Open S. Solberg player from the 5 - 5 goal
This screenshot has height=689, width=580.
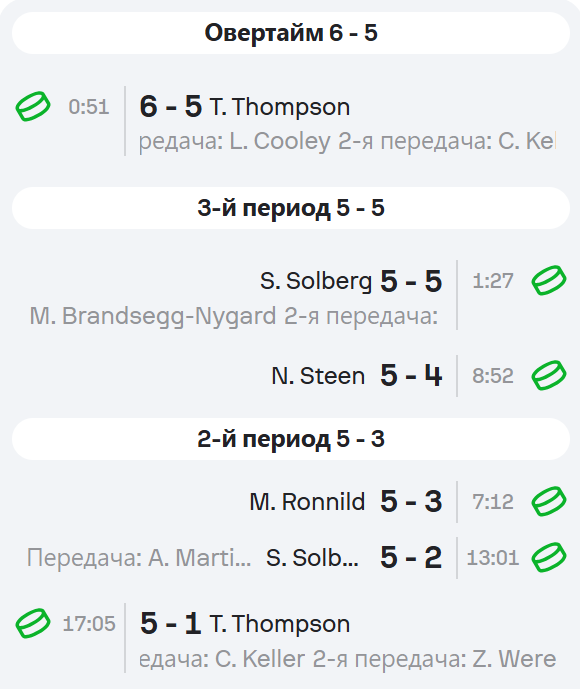pyautogui.click(x=315, y=281)
